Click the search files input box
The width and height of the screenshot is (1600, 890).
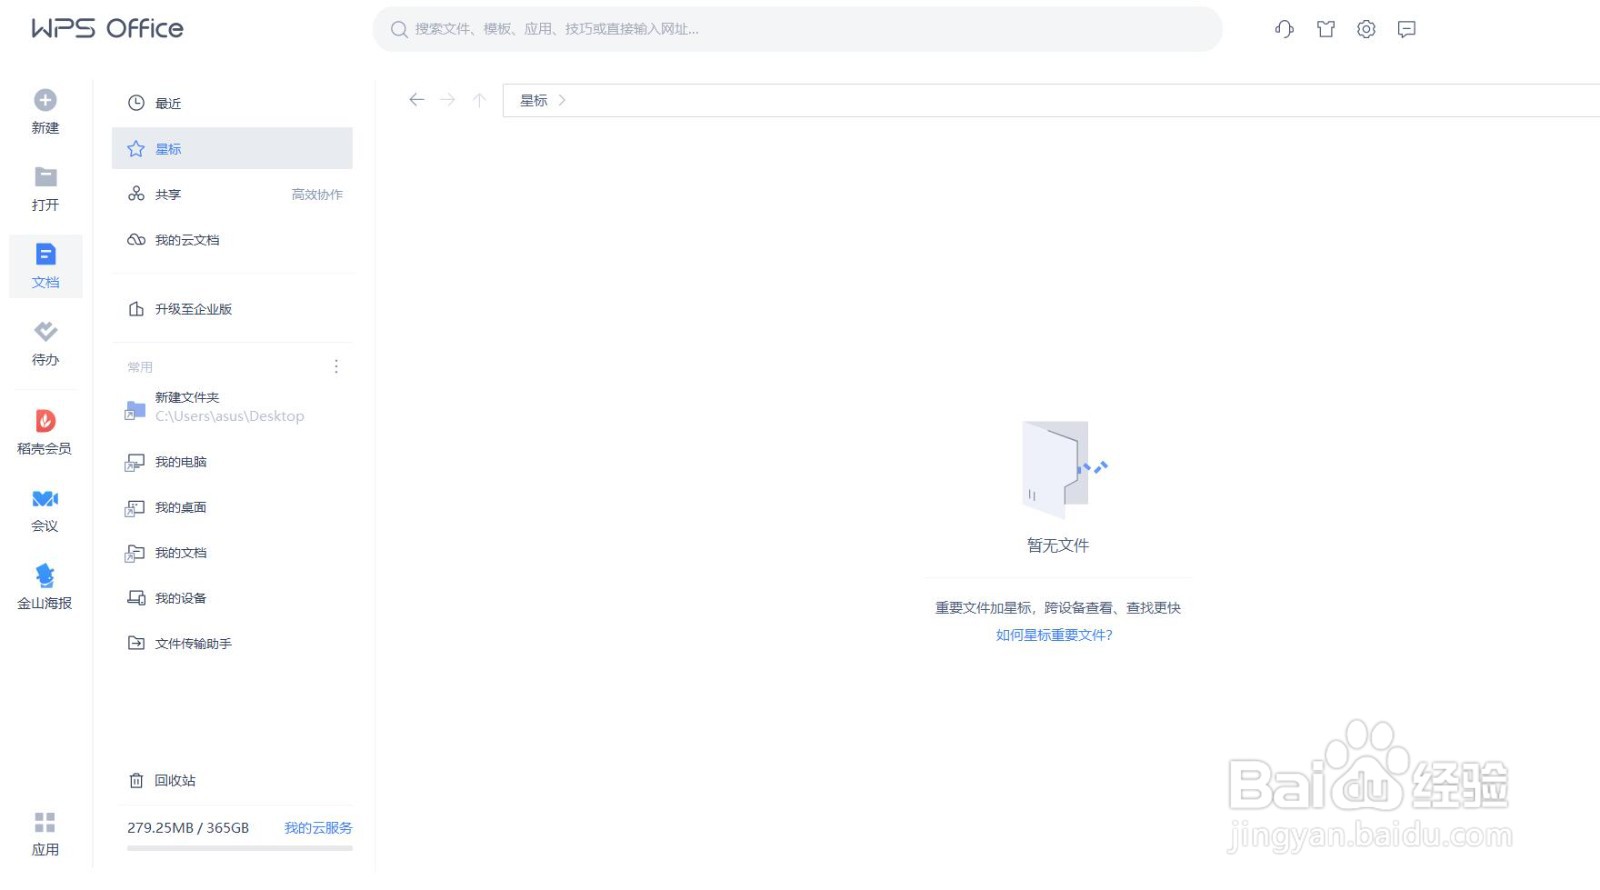point(797,29)
